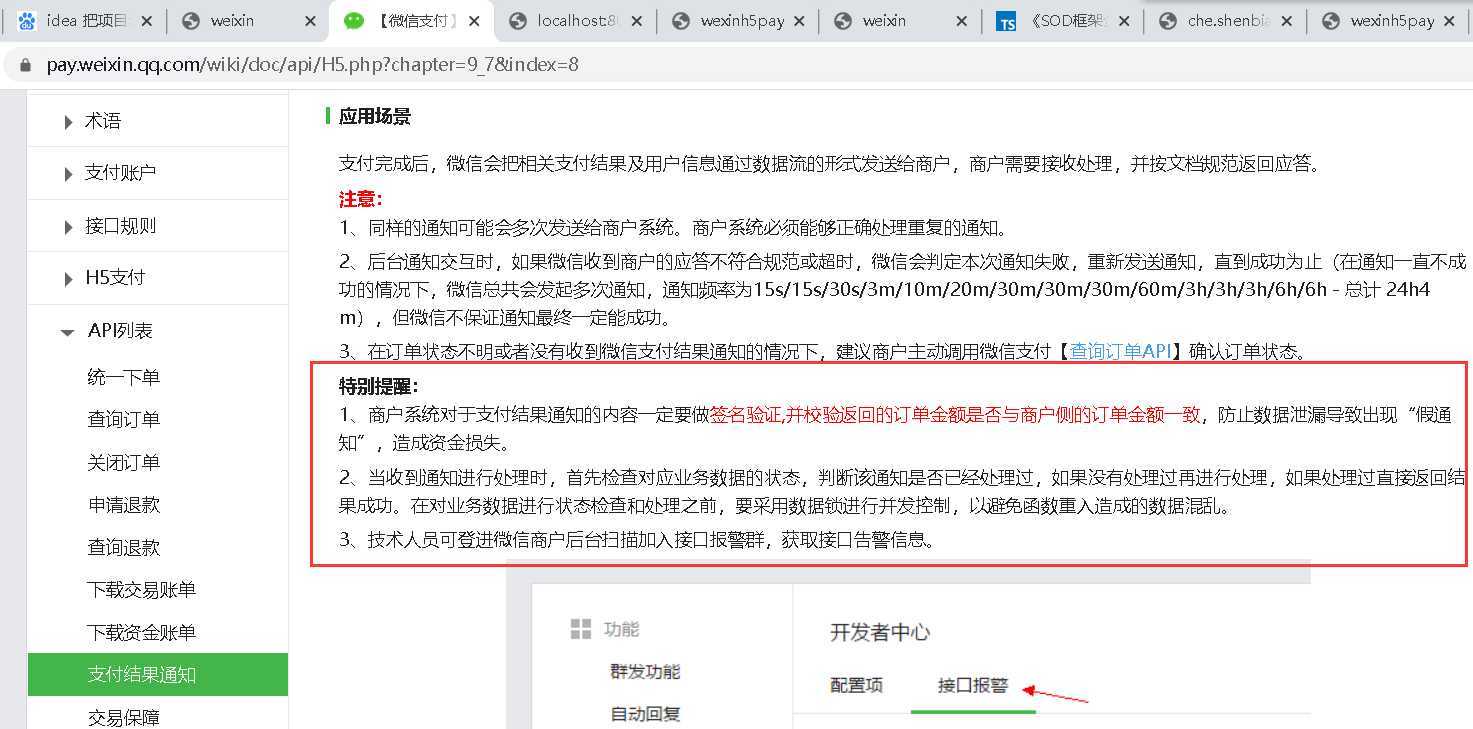Open the 交易保障 sidebar item
The width and height of the screenshot is (1473, 729).
click(124, 717)
